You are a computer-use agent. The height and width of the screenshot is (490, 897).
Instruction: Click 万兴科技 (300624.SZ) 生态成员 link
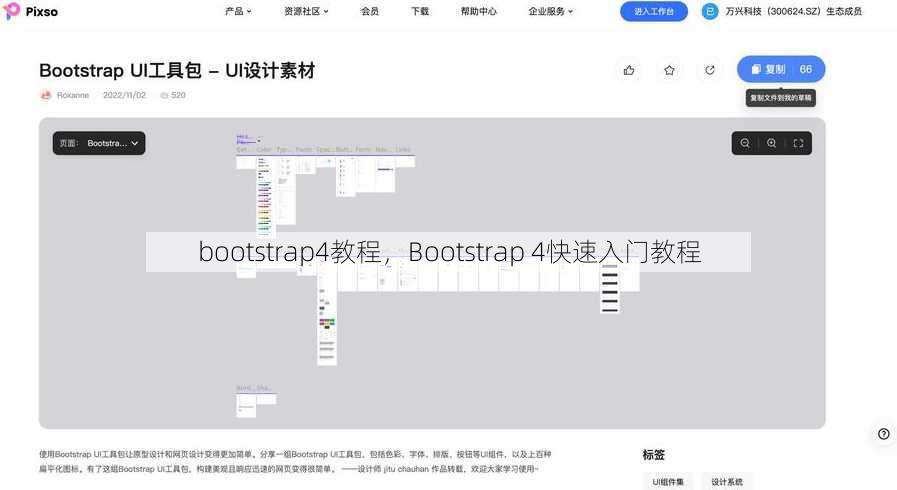[x=793, y=11]
